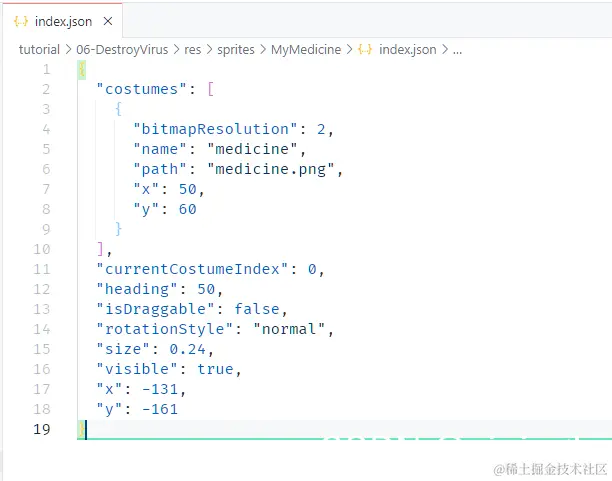Click the "medicine.png" string value

(x=271, y=169)
